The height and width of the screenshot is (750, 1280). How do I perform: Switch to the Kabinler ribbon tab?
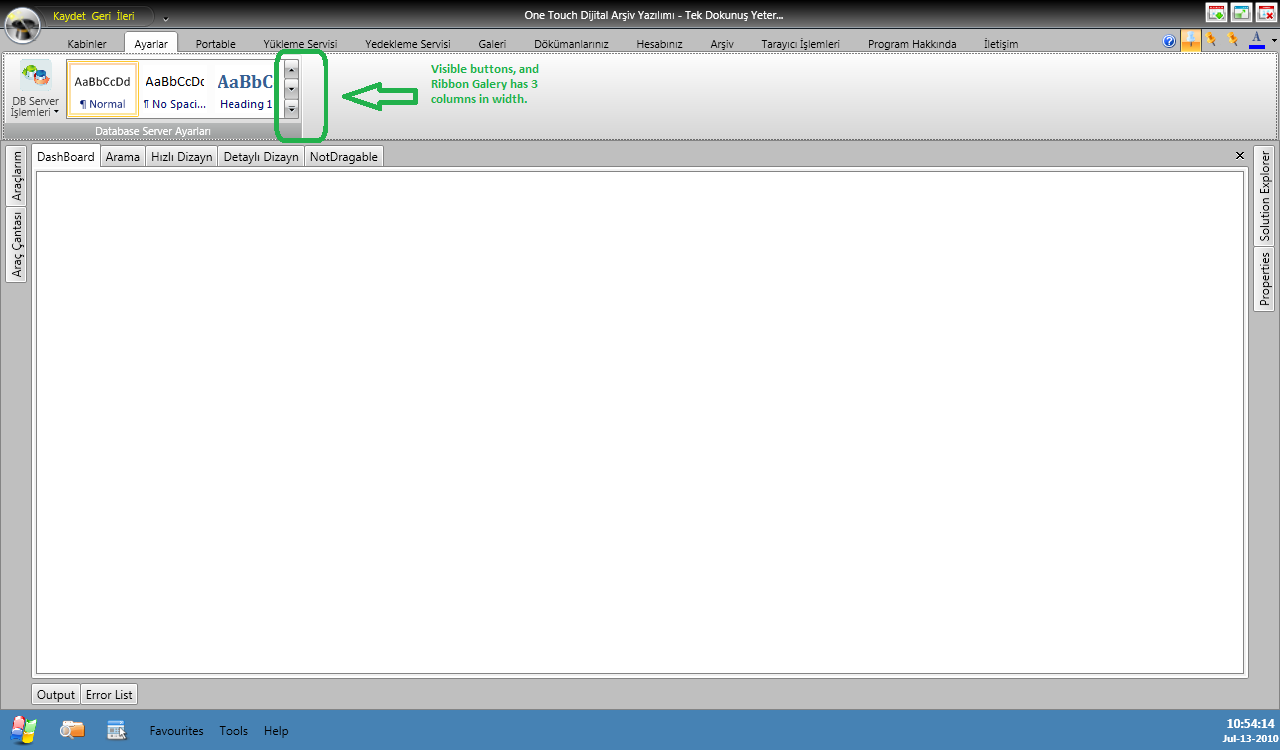click(x=87, y=44)
